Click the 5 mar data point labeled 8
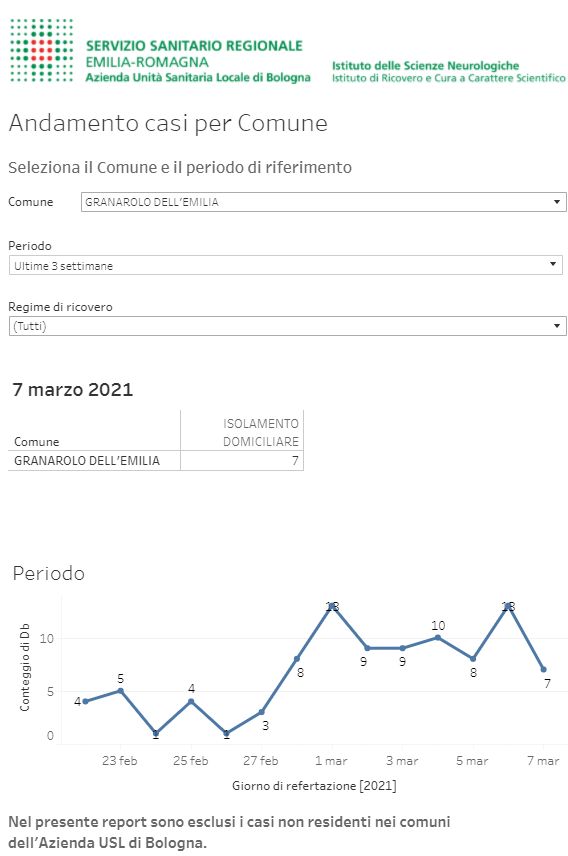This screenshot has width=568, height=856. click(473, 658)
